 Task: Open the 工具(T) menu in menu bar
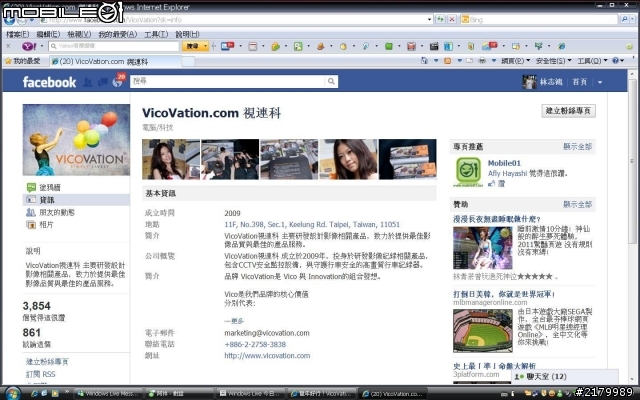tap(156, 34)
